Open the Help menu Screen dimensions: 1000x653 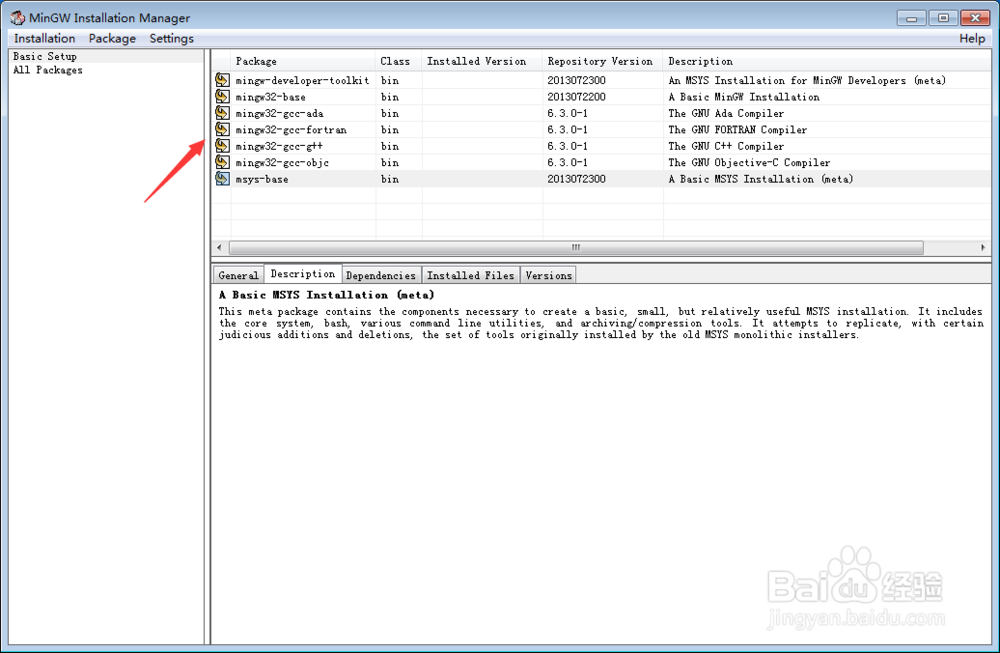pos(972,38)
